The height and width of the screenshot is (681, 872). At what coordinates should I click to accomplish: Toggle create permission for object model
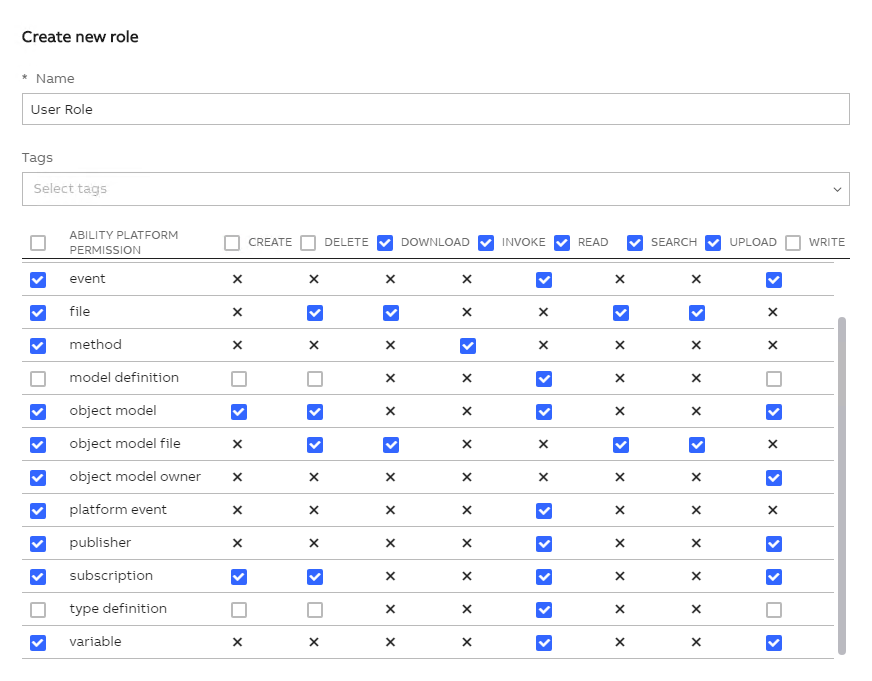tap(239, 412)
